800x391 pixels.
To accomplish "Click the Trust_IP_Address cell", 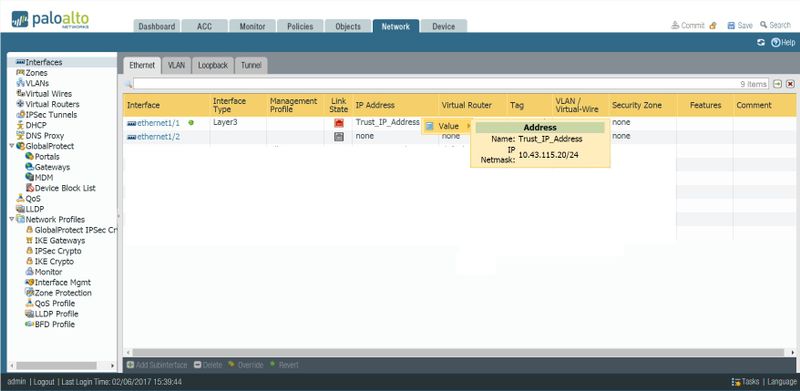I will 388,123.
